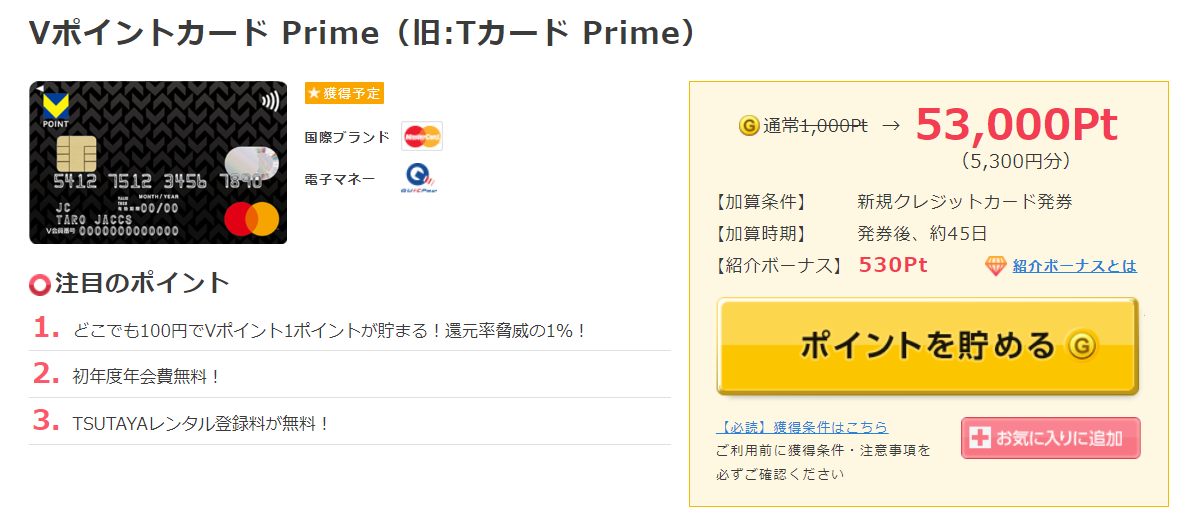
Task: Click the Vポイントカード Prime card image
Action: (158, 163)
